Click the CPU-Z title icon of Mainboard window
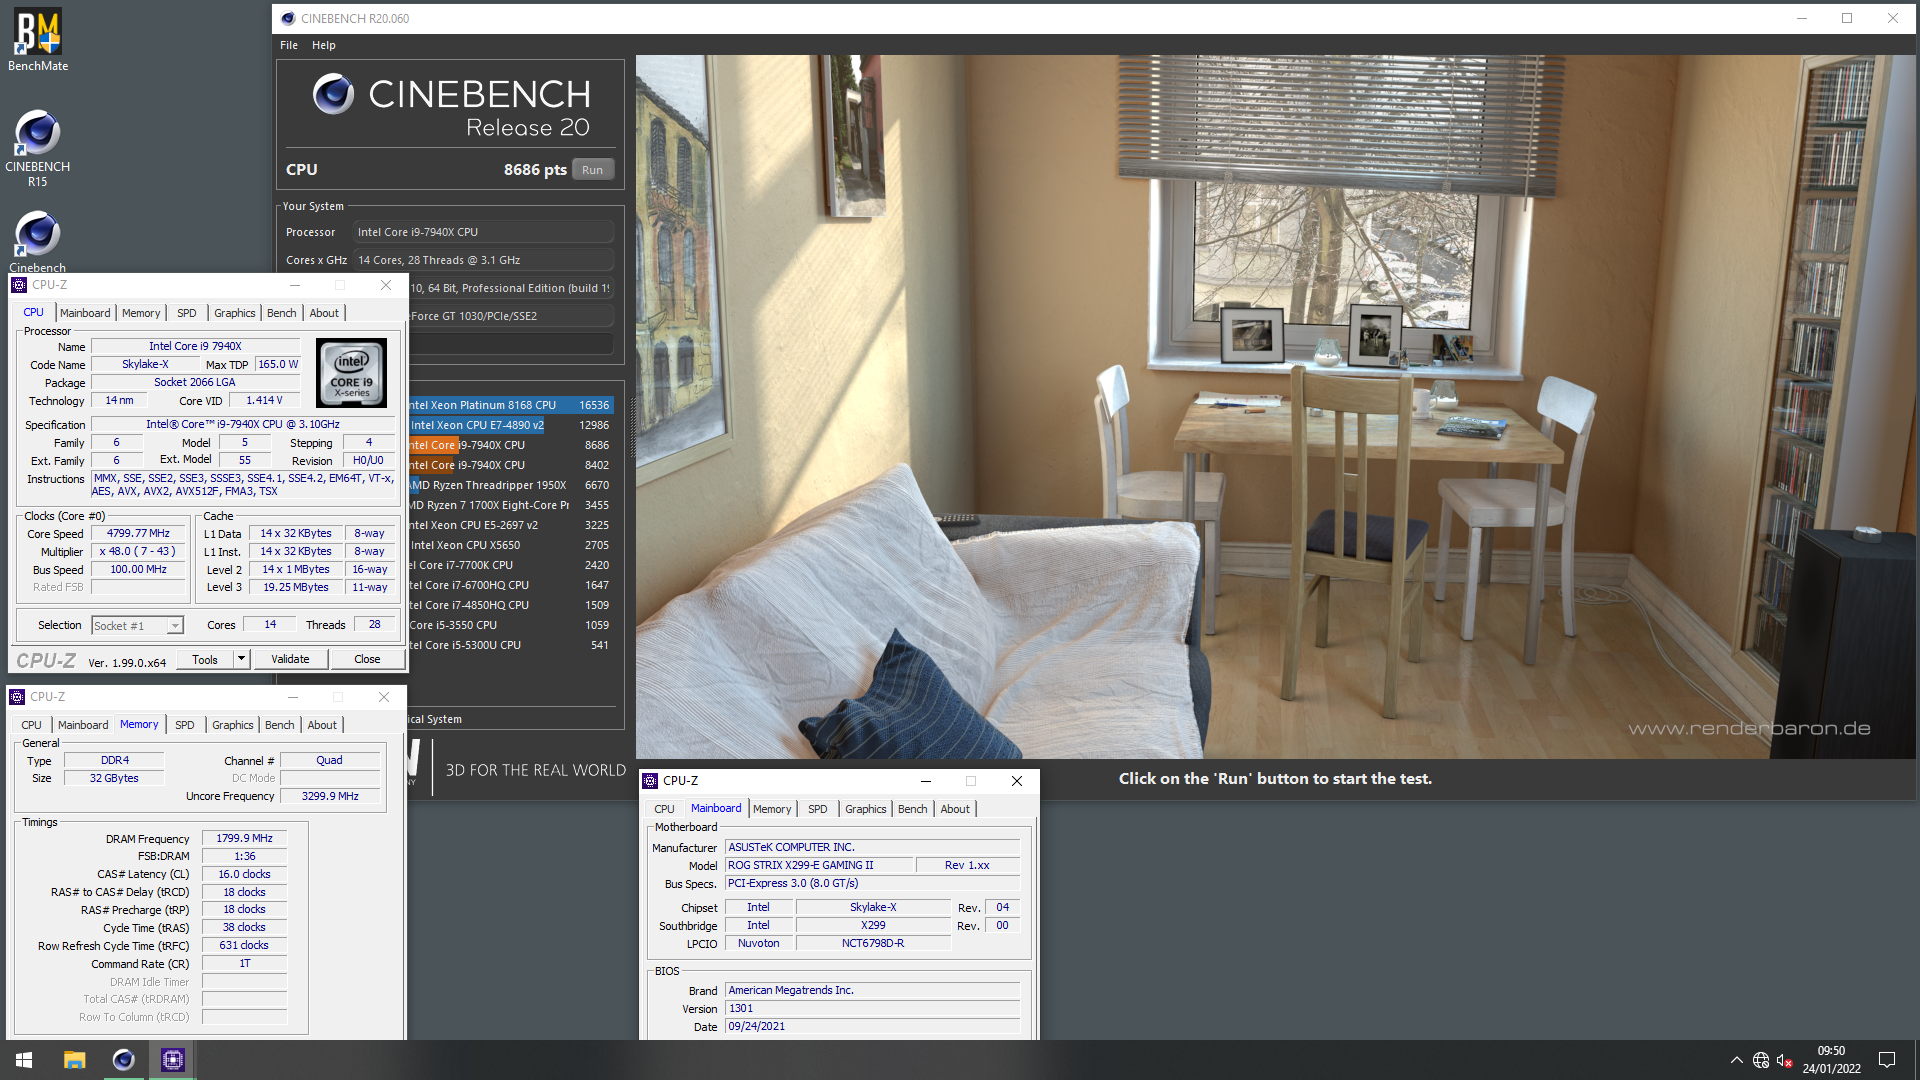This screenshot has height=1080, width=1920. [650, 781]
